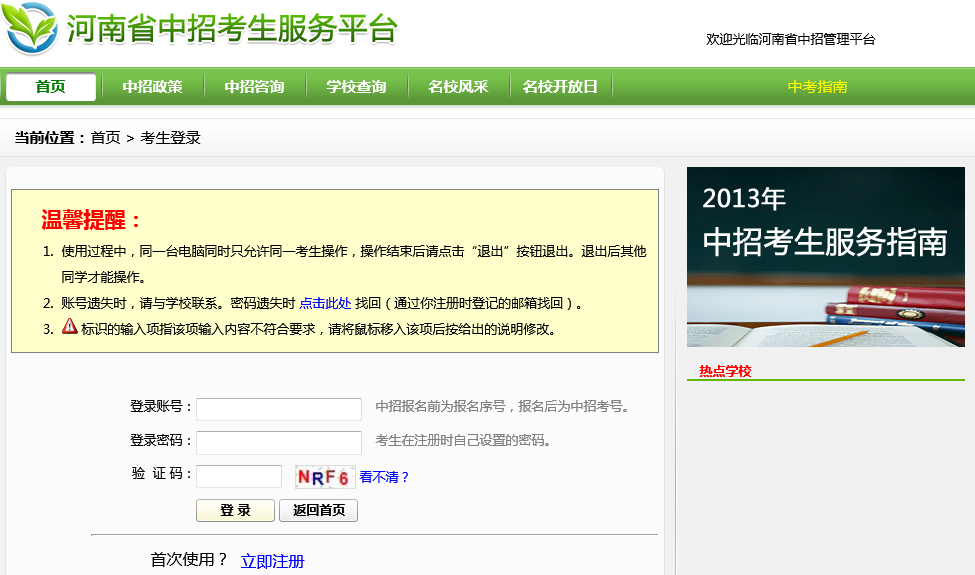The image size is (975, 575).
Task: Open 名校开放日 navigation item
Action: pos(560,87)
